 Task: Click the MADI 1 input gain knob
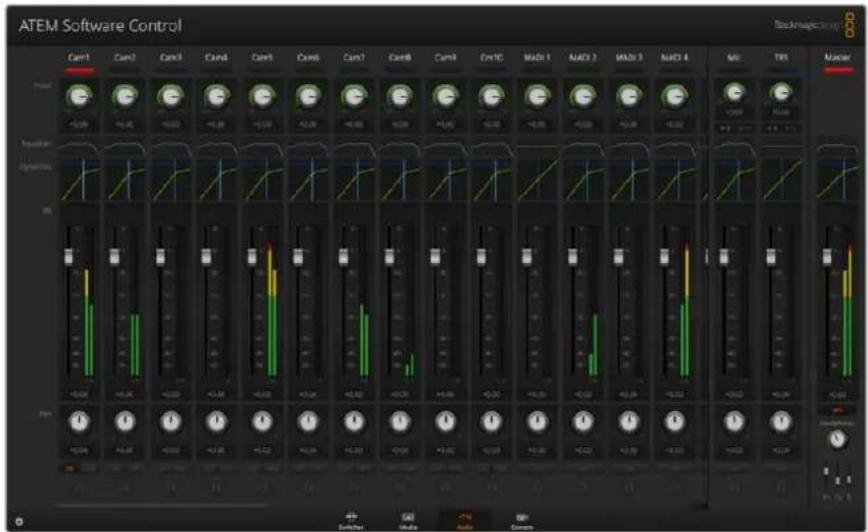(x=537, y=96)
